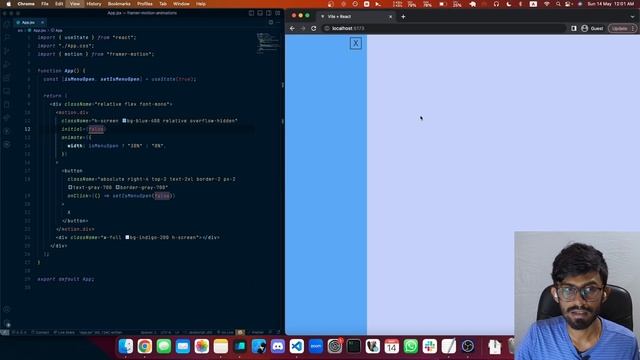This screenshot has height=360, width=640.
Task: Click the bg-indigo-200 color swatch
Action: point(127,237)
